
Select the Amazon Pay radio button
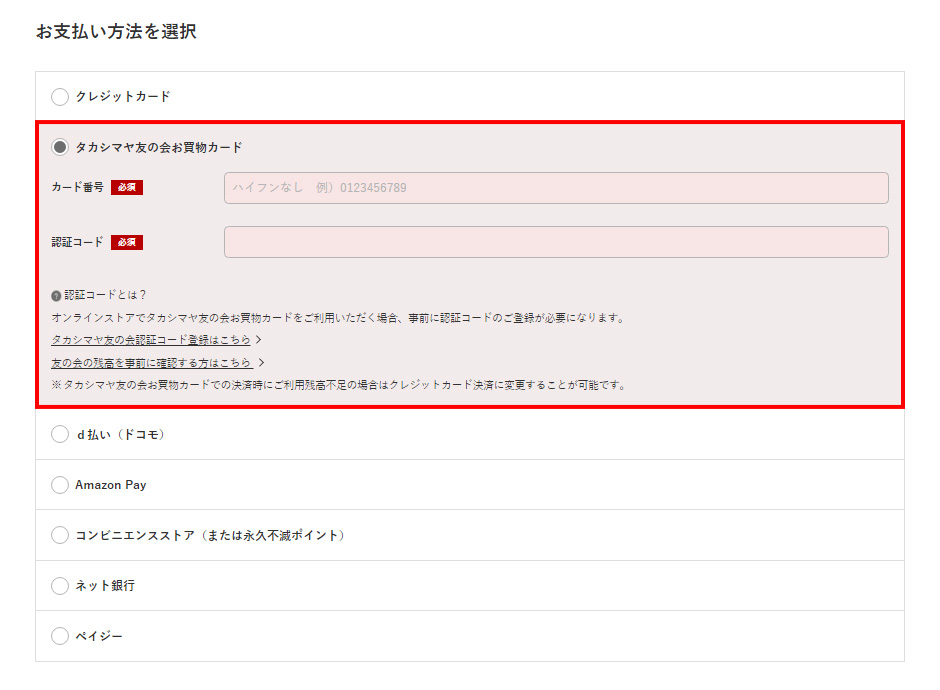(x=60, y=484)
